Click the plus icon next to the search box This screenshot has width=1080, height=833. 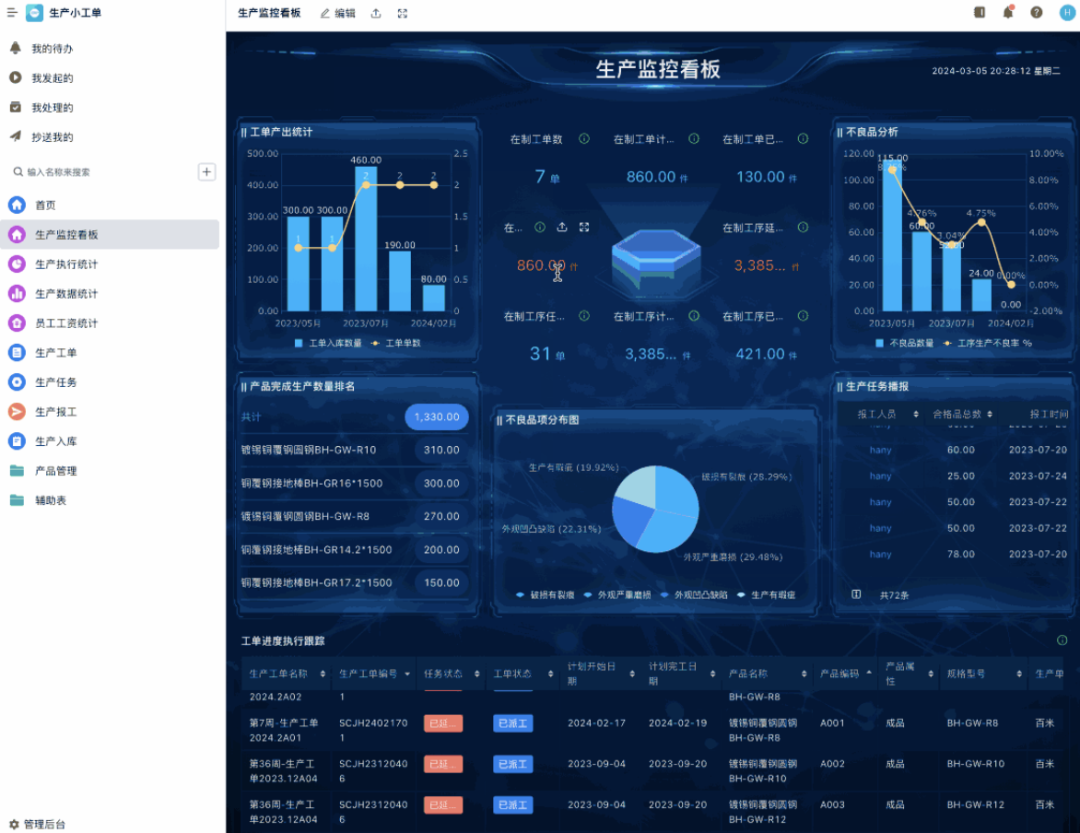click(206, 172)
